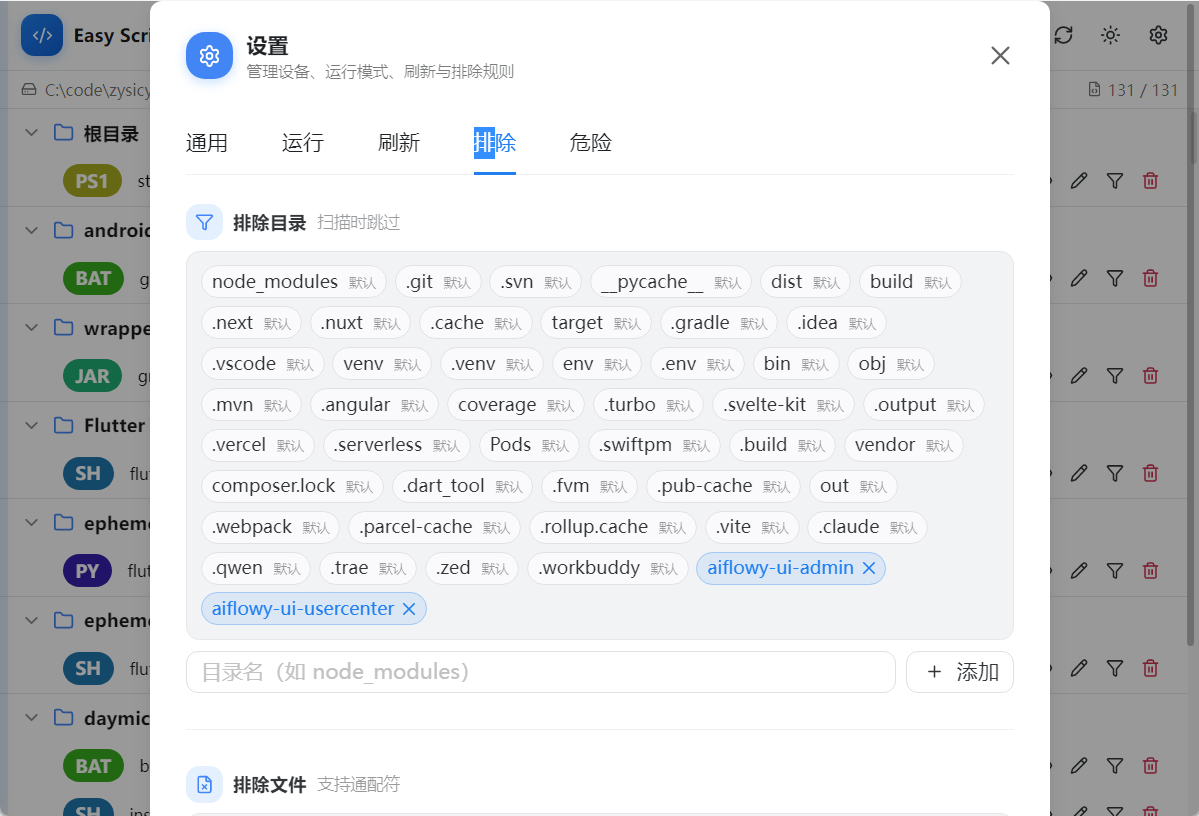The image size is (1199, 816).
Task: Click the .workbuddy tag
Action: click(x=608, y=568)
